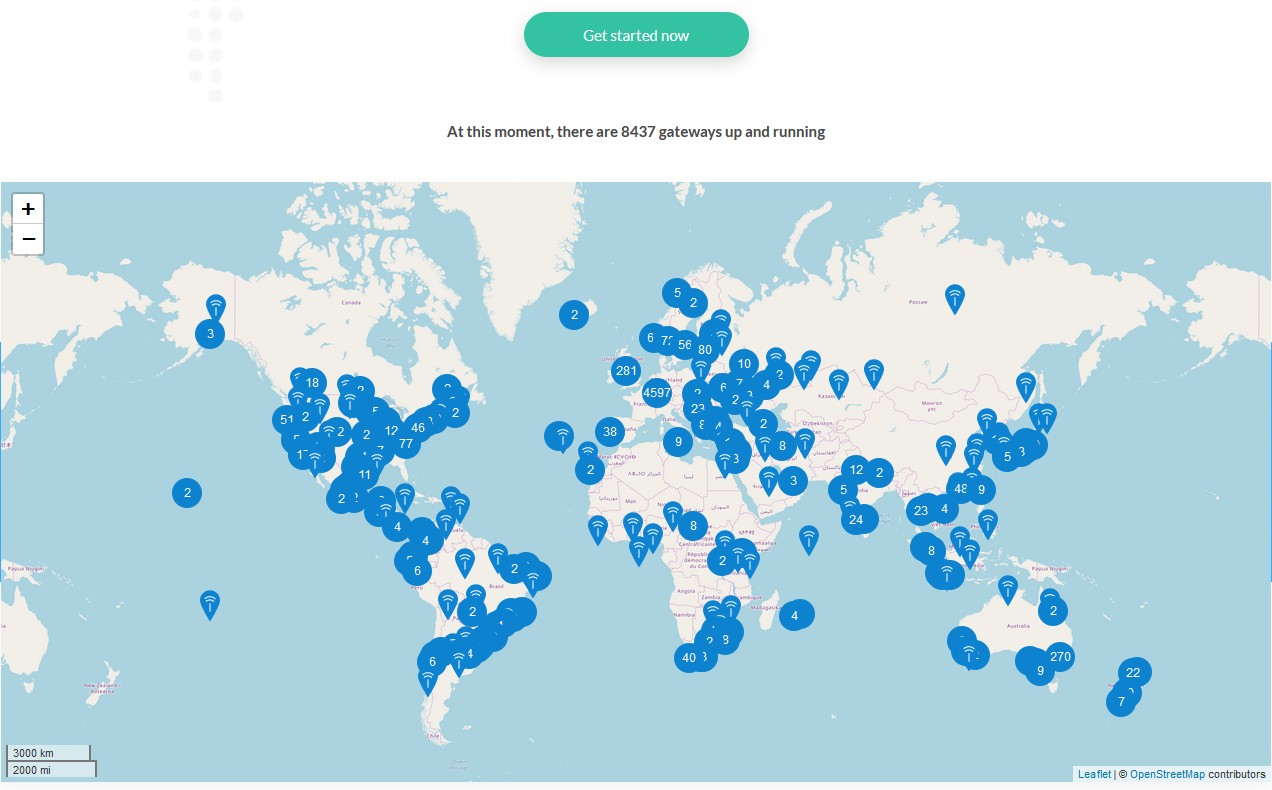Open the 9 cluster in the Mediterranean
The height and width of the screenshot is (790, 1272).
coord(678,441)
